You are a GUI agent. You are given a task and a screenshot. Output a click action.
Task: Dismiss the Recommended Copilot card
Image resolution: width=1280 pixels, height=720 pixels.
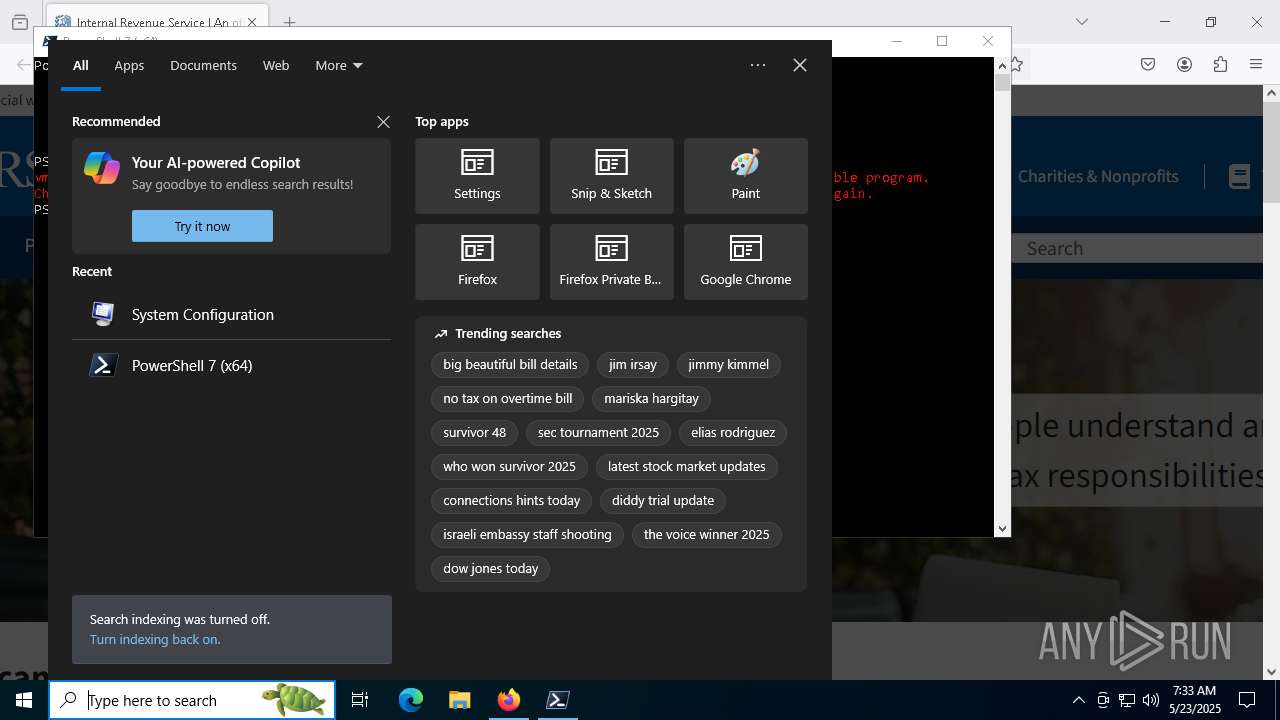tap(383, 121)
